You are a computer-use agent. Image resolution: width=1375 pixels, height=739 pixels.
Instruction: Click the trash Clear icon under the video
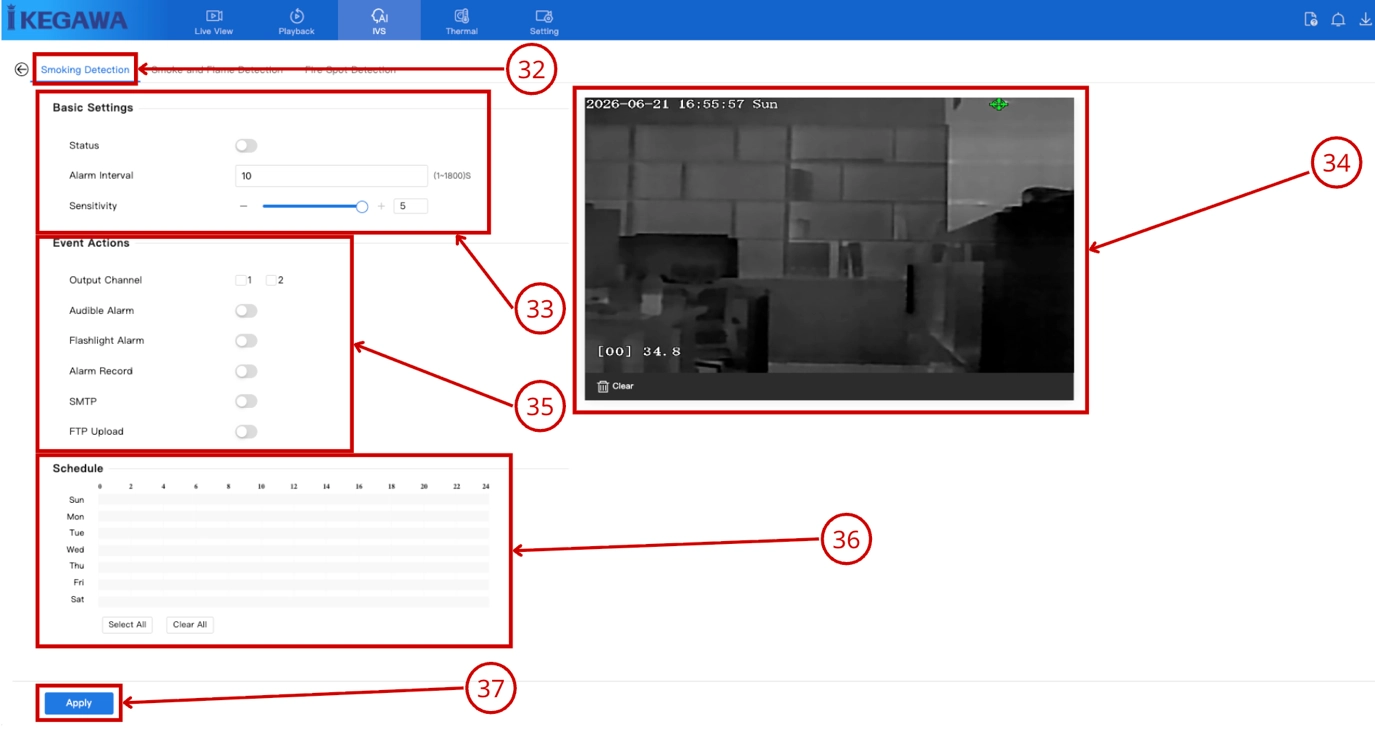[603, 386]
